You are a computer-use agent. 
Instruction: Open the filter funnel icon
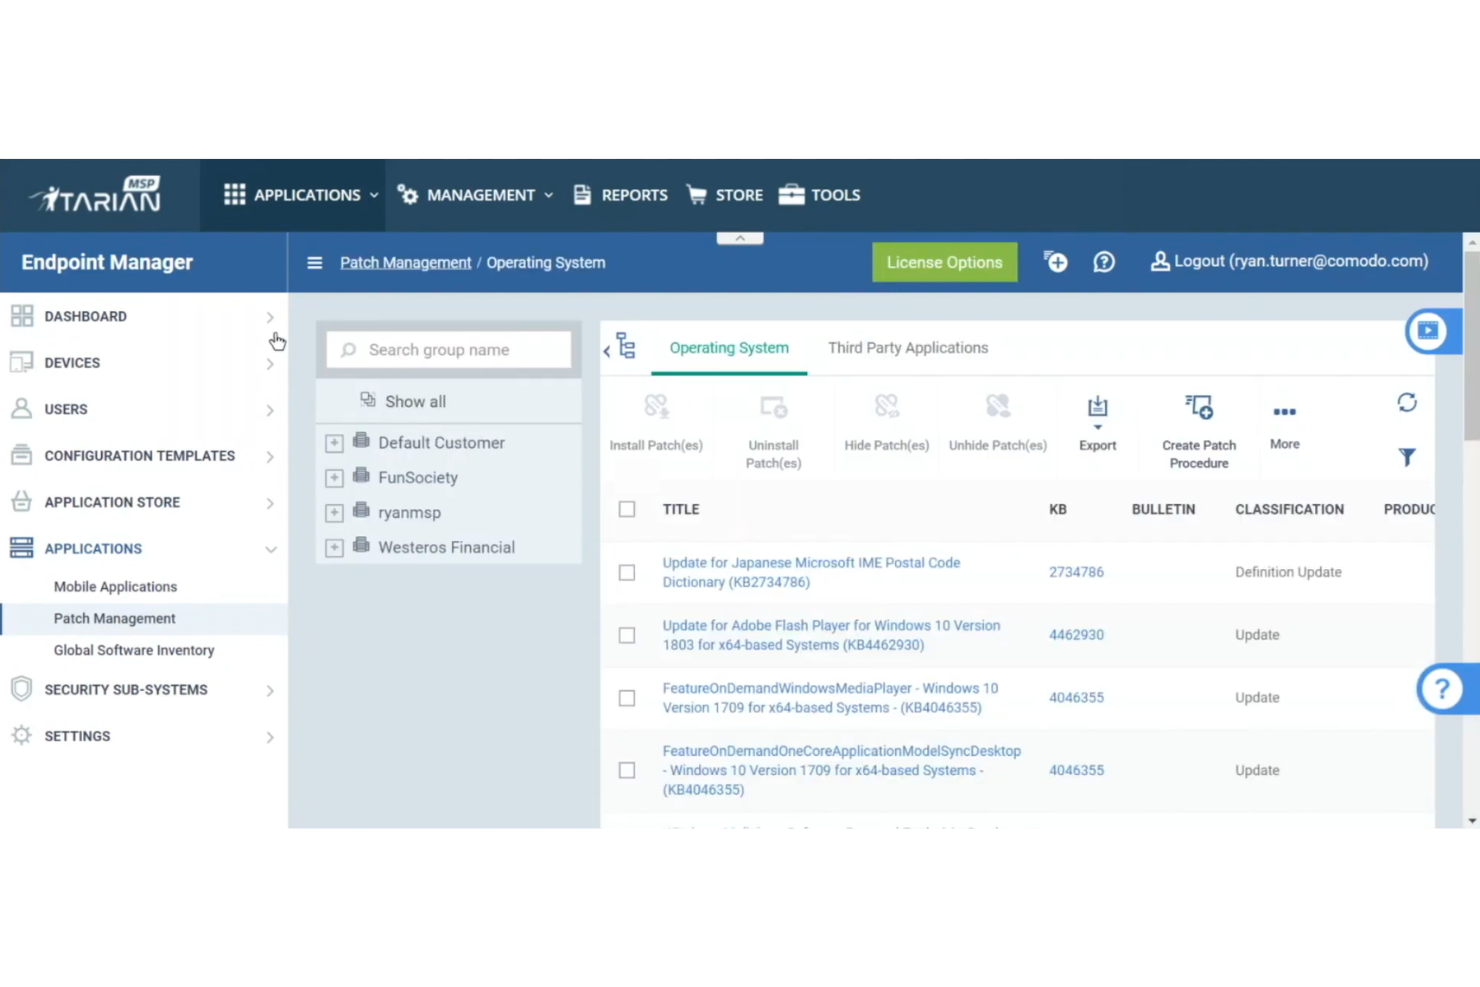(x=1407, y=457)
